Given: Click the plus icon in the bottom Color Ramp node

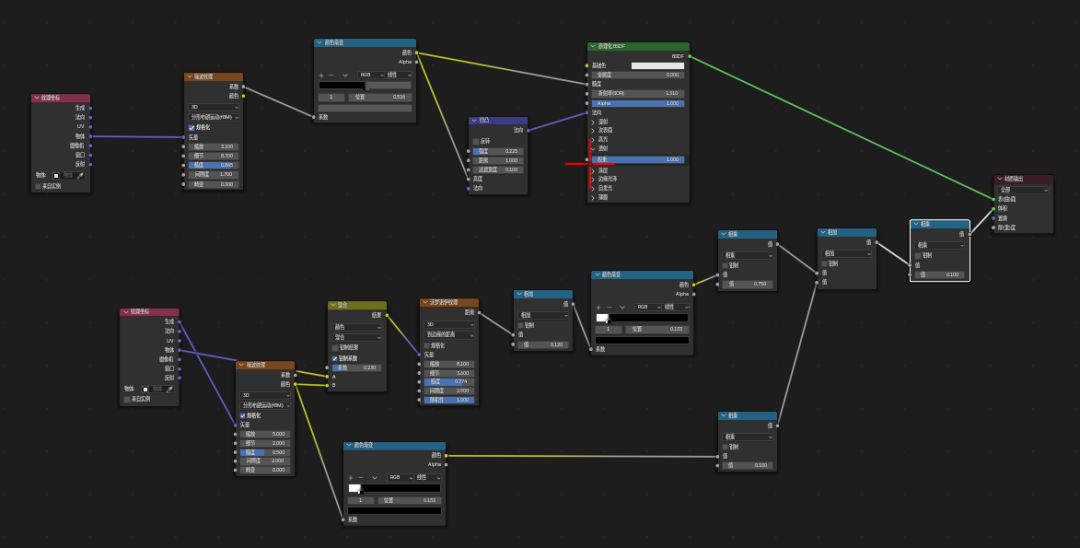Looking at the screenshot, I should tap(351, 477).
